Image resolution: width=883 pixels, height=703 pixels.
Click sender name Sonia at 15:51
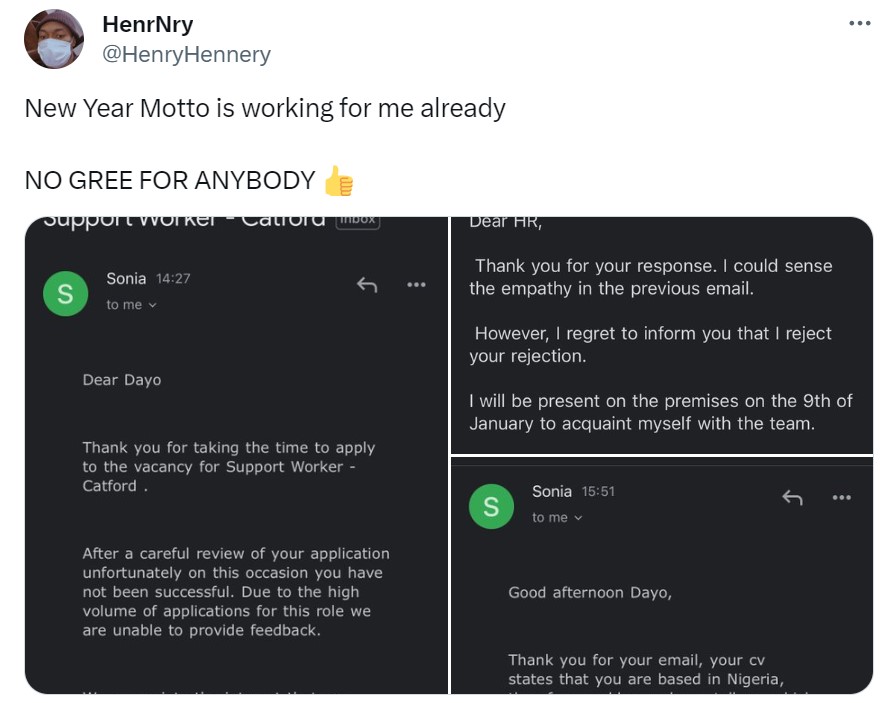[x=552, y=491]
